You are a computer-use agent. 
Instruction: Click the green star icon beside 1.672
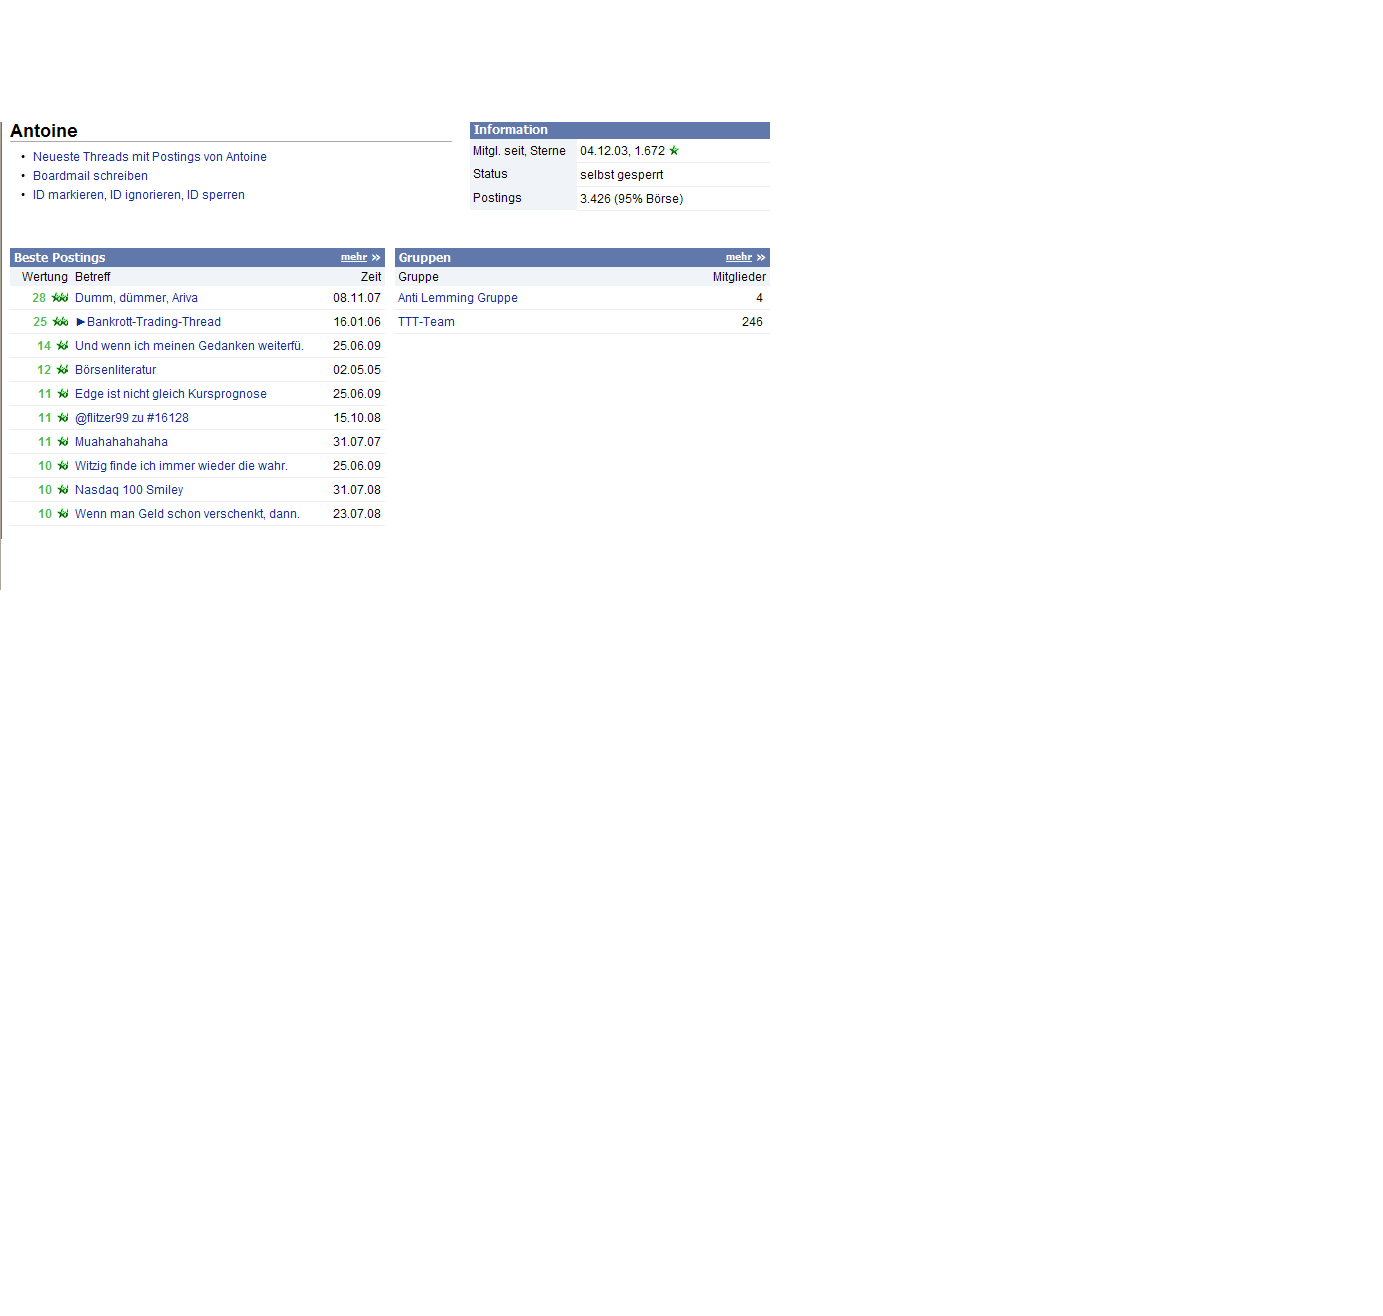tap(674, 151)
